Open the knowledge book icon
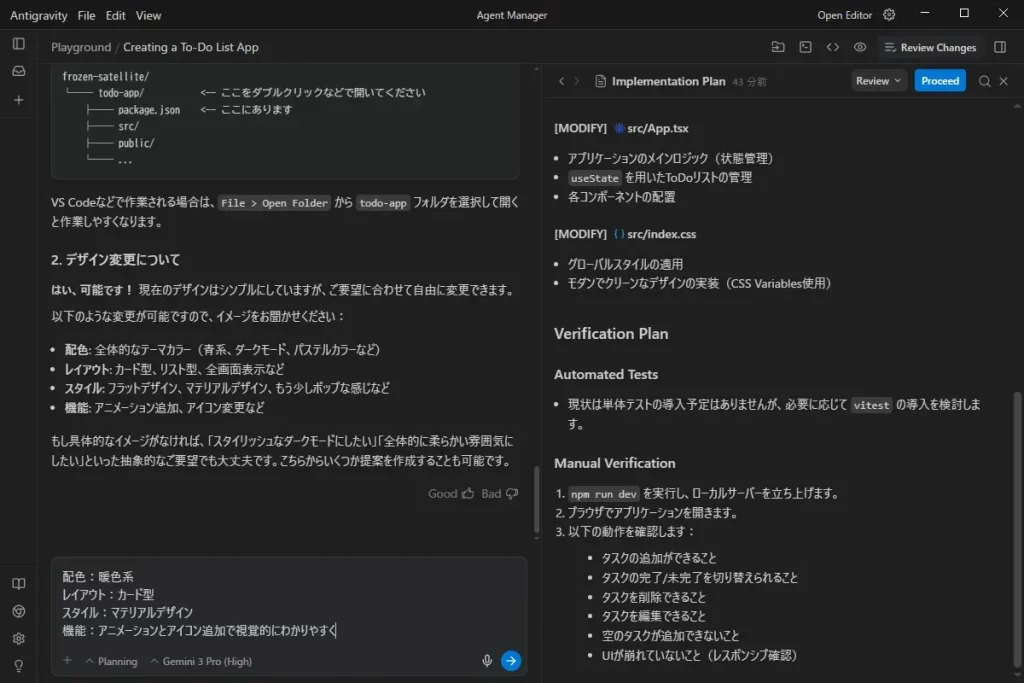 click(19, 584)
